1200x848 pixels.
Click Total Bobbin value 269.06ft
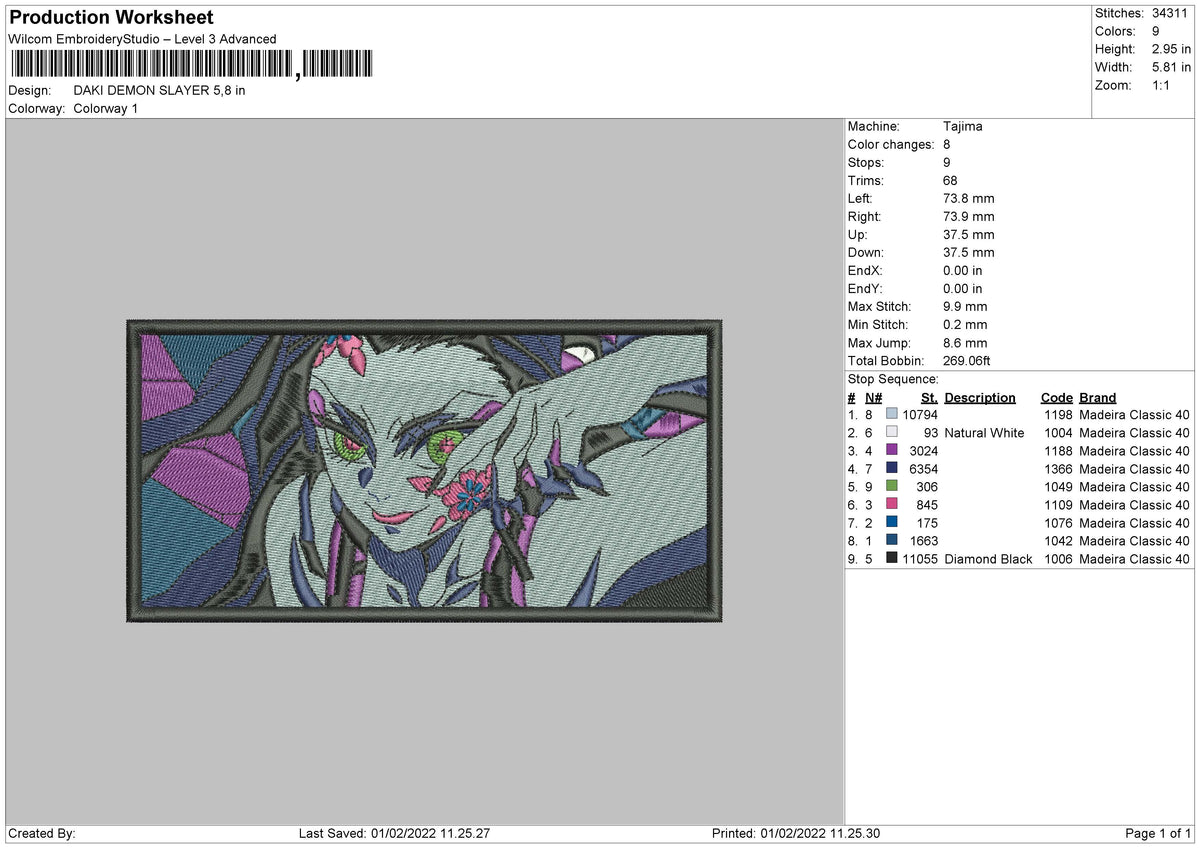[967, 360]
